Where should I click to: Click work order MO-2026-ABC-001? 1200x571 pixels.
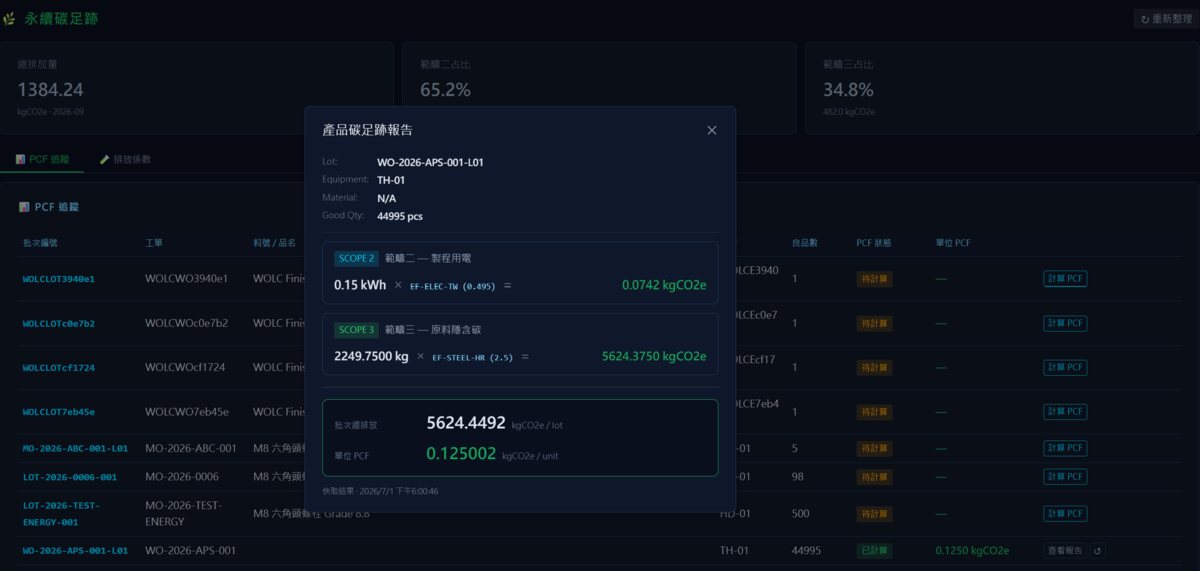191,448
